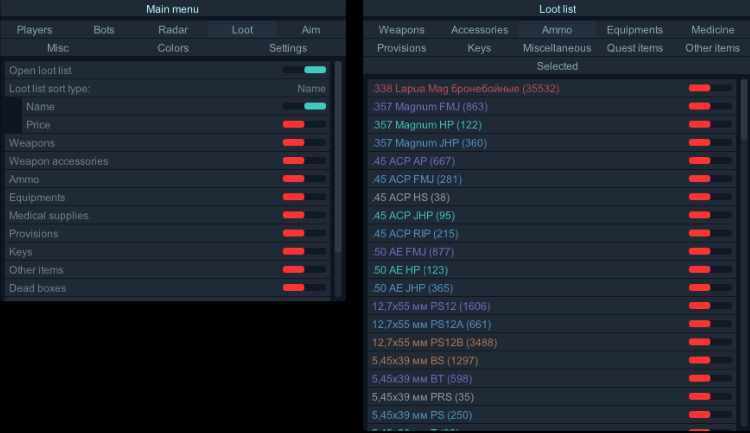Disable the Open loot list toggle

tap(304, 70)
